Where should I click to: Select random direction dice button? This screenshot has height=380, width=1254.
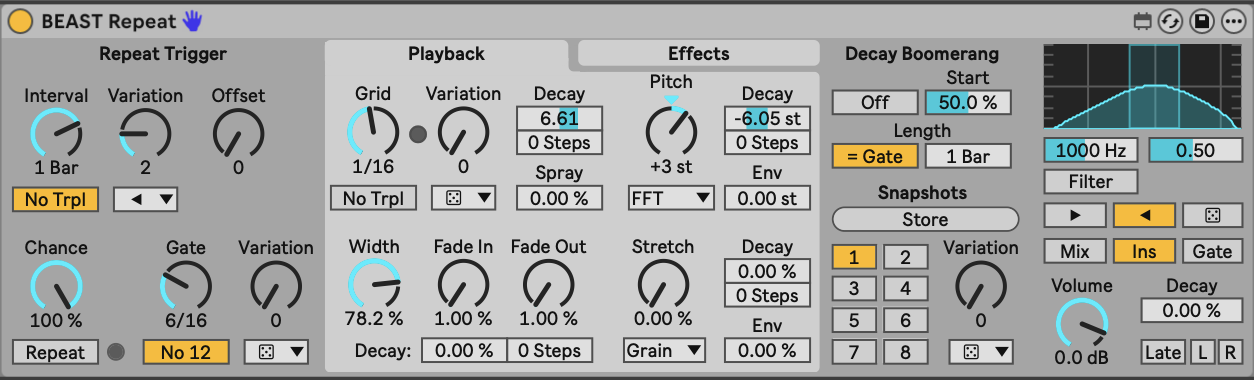[1212, 216]
